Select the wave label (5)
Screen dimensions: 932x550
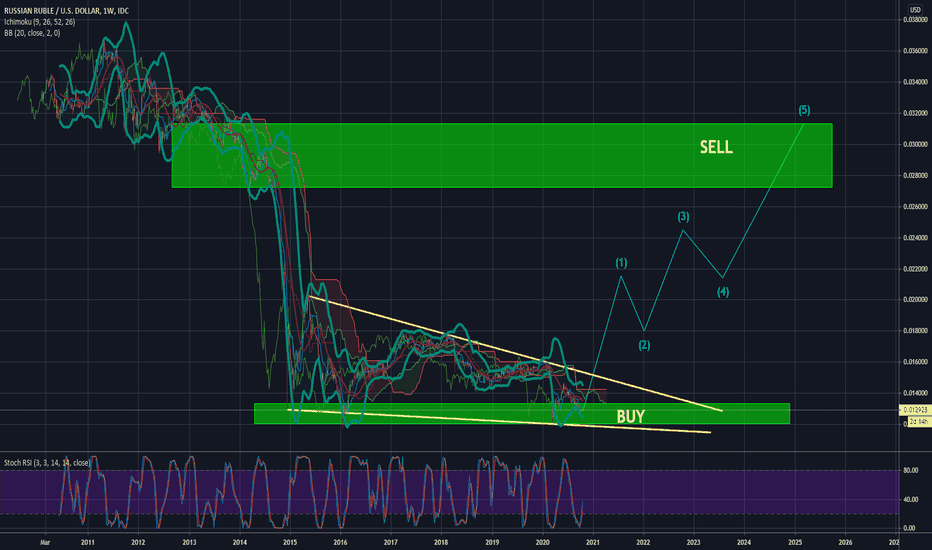[x=804, y=110]
